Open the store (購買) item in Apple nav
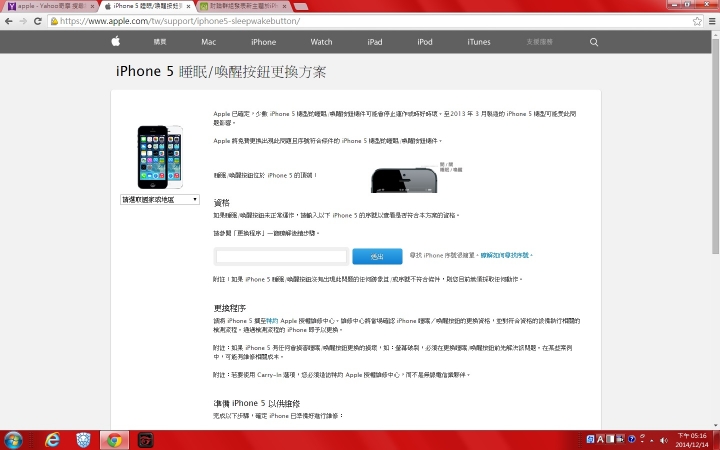 160,42
